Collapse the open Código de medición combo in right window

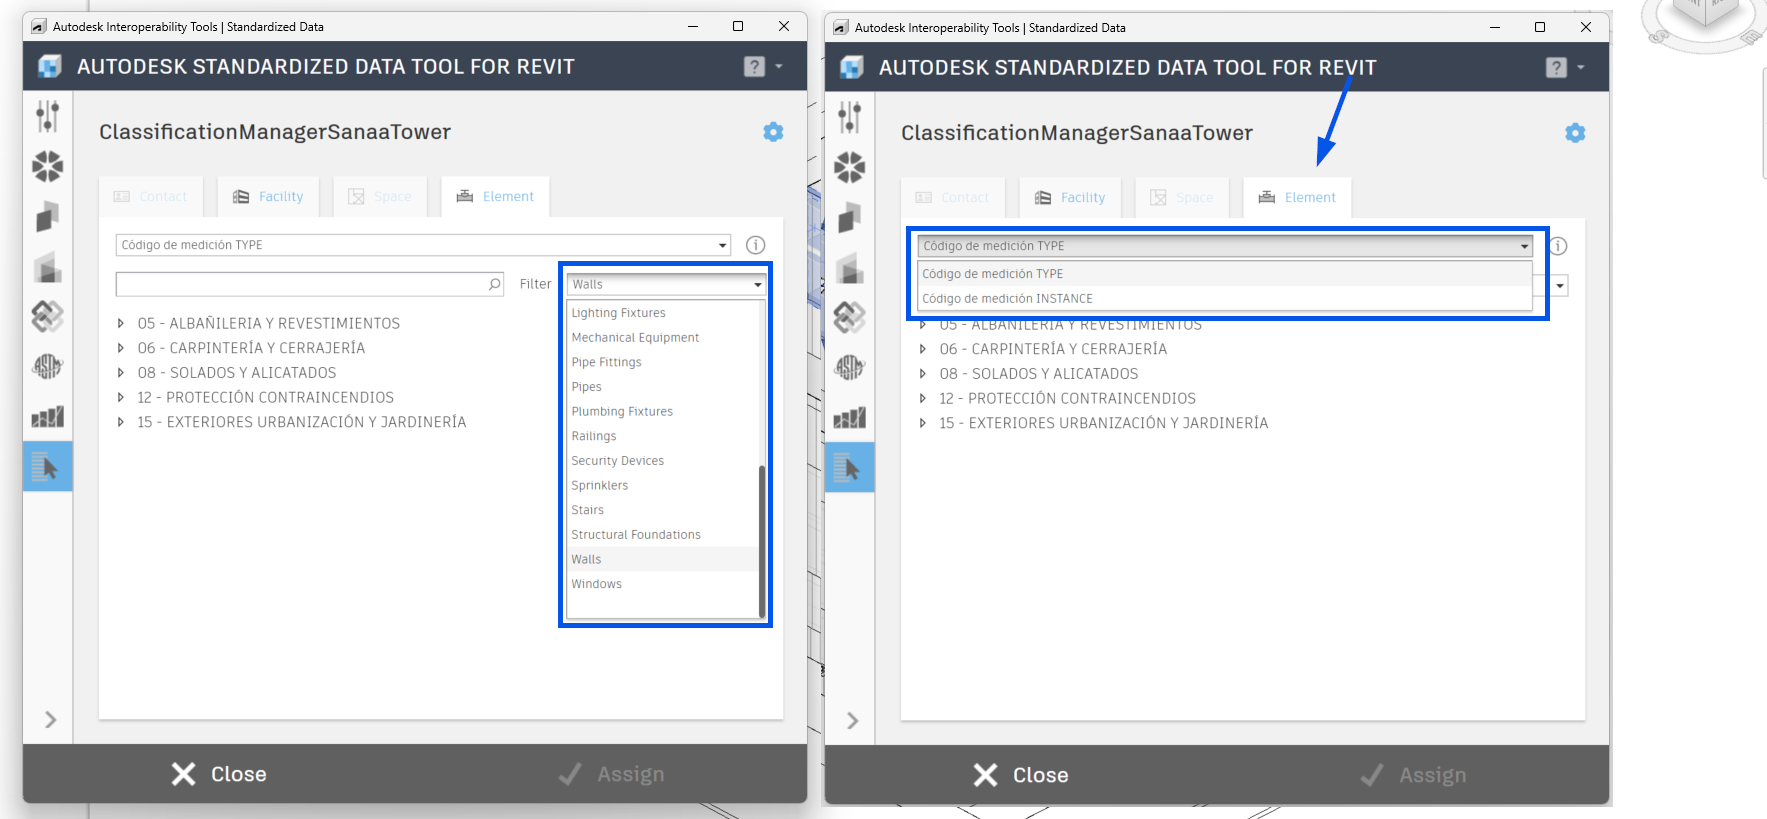(1225, 246)
